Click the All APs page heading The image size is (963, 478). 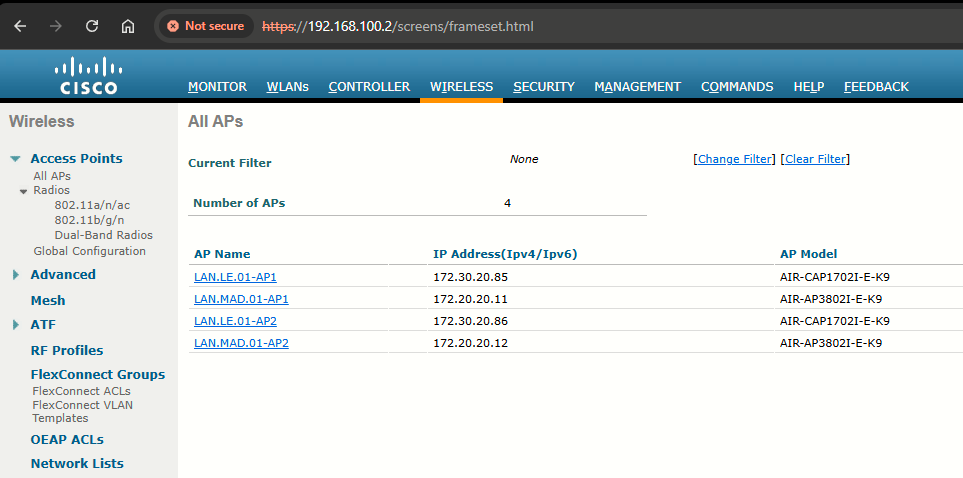click(x=216, y=122)
